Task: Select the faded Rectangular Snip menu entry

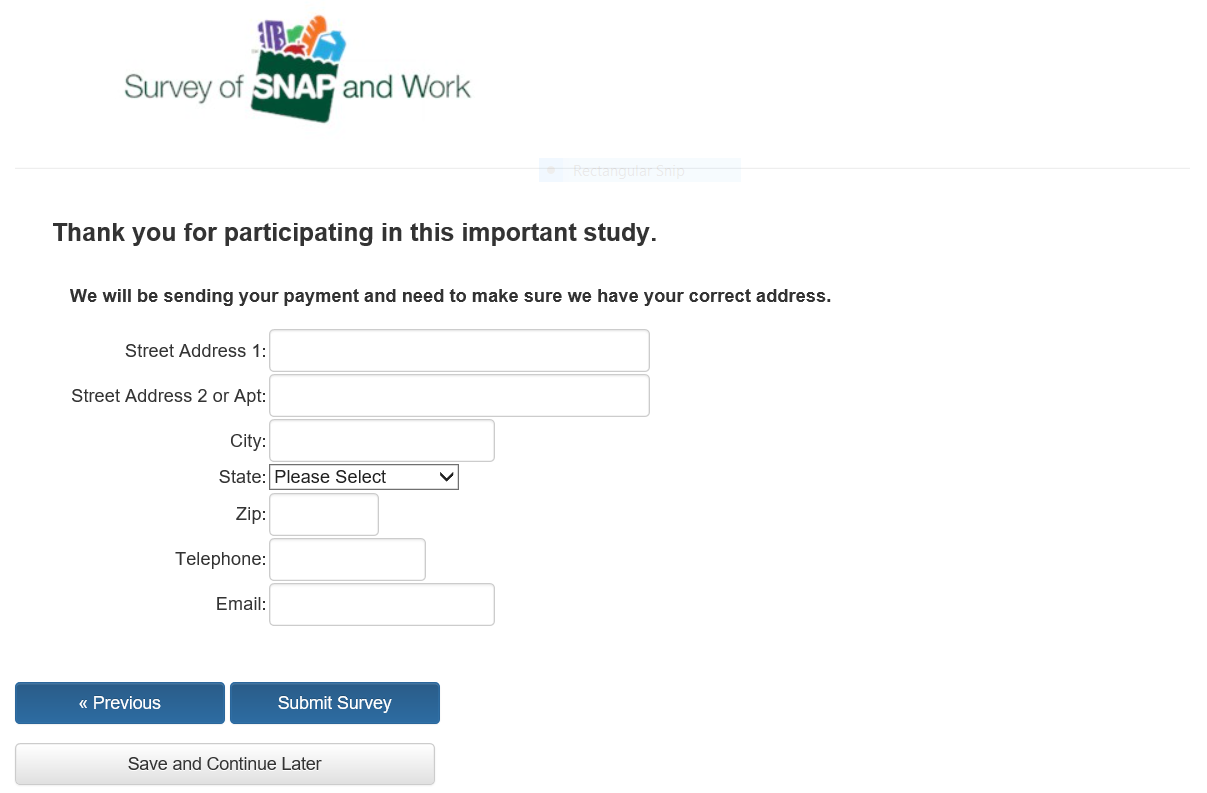Action: click(x=628, y=171)
